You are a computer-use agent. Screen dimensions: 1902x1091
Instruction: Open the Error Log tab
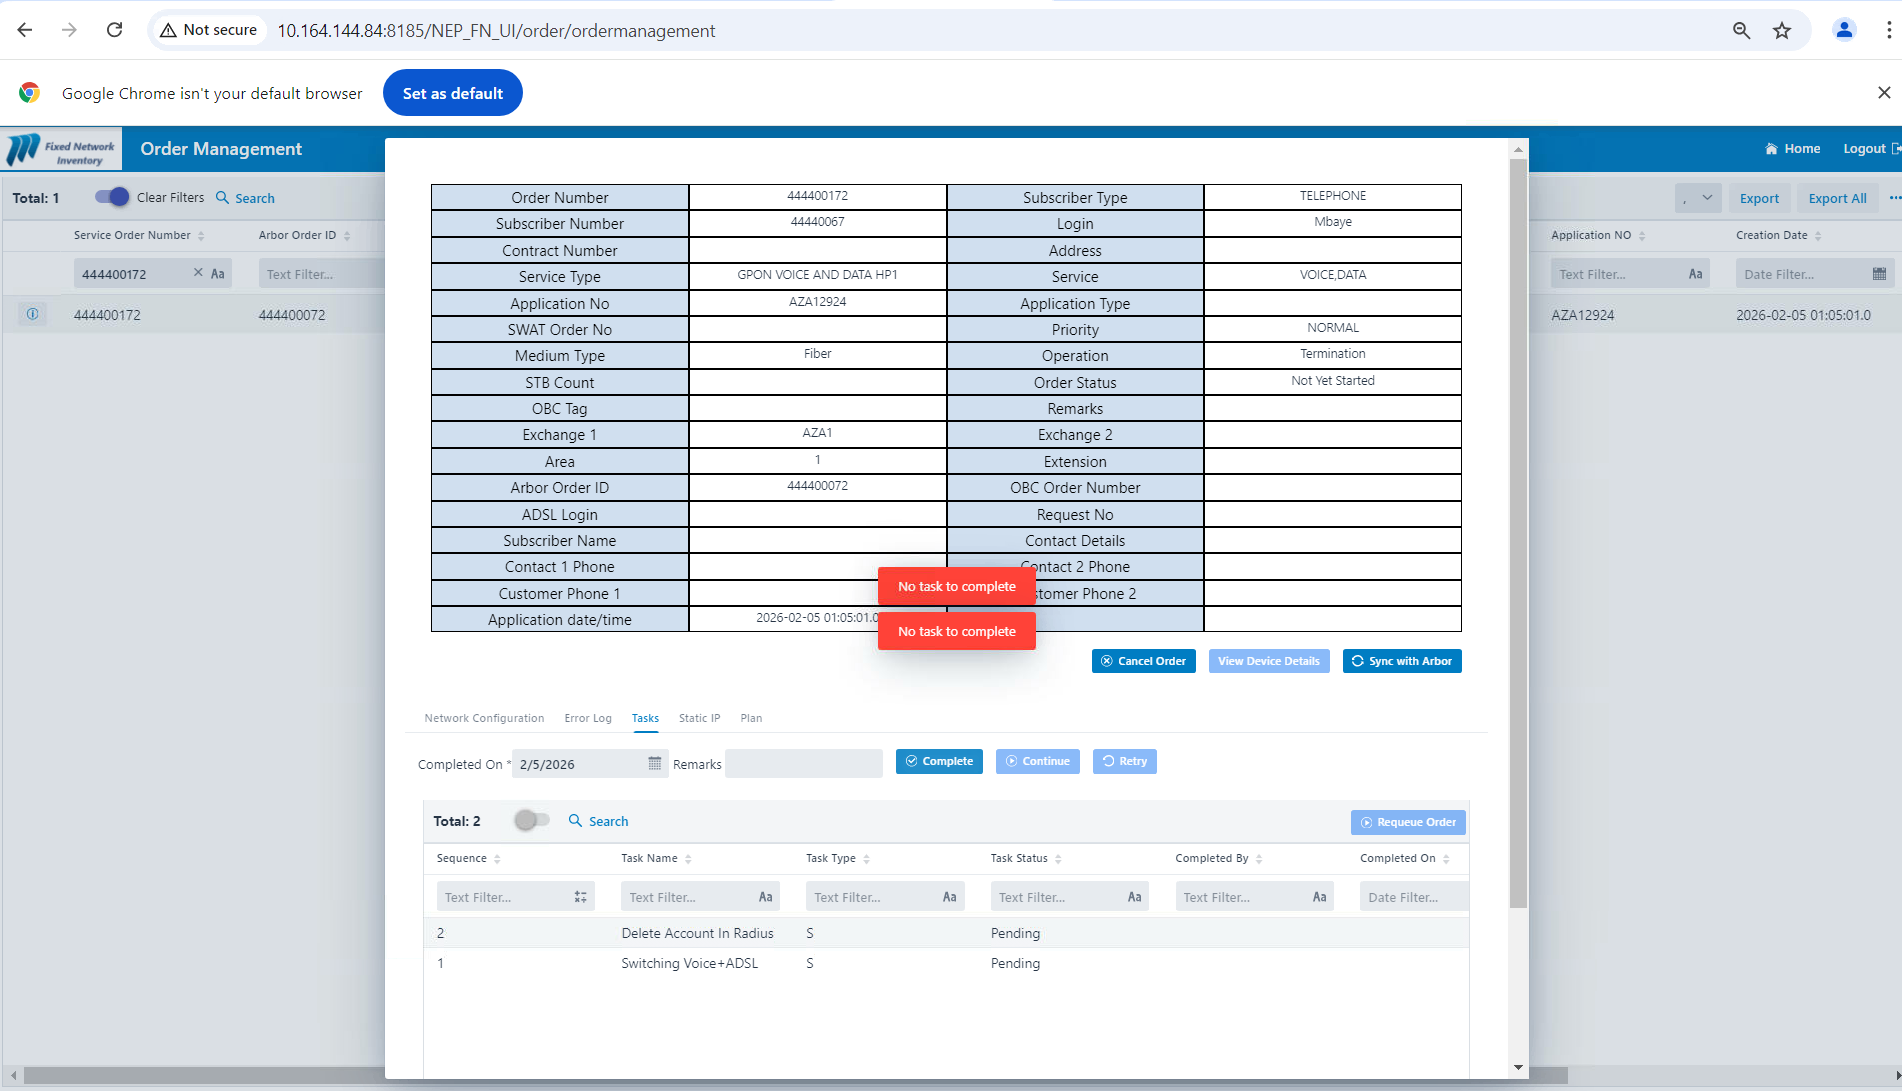pyautogui.click(x=587, y=718)
